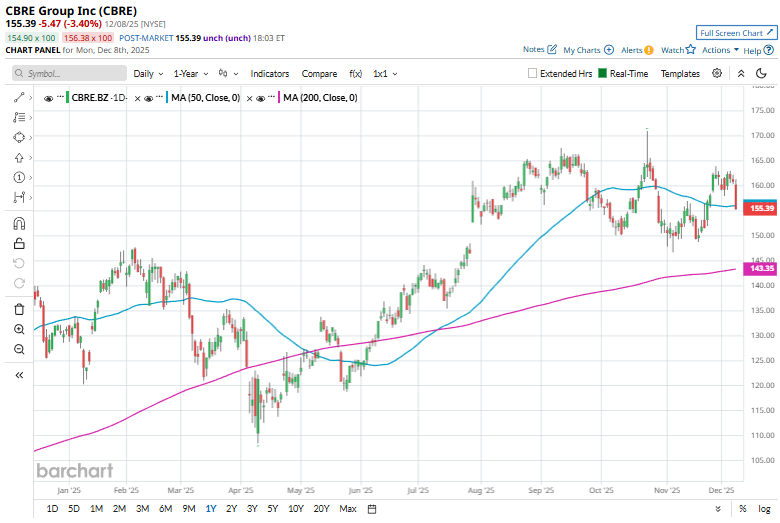Select the trend line drawing tool
780x523 pixels.
(19, 97)
